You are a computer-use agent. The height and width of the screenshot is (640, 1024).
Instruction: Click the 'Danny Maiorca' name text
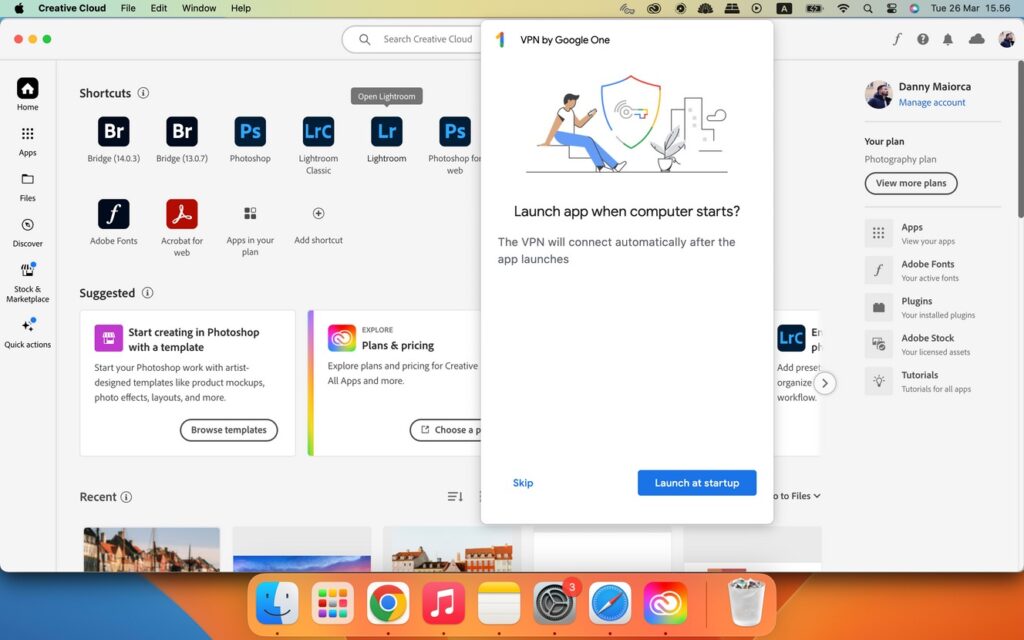pos(935,86)
